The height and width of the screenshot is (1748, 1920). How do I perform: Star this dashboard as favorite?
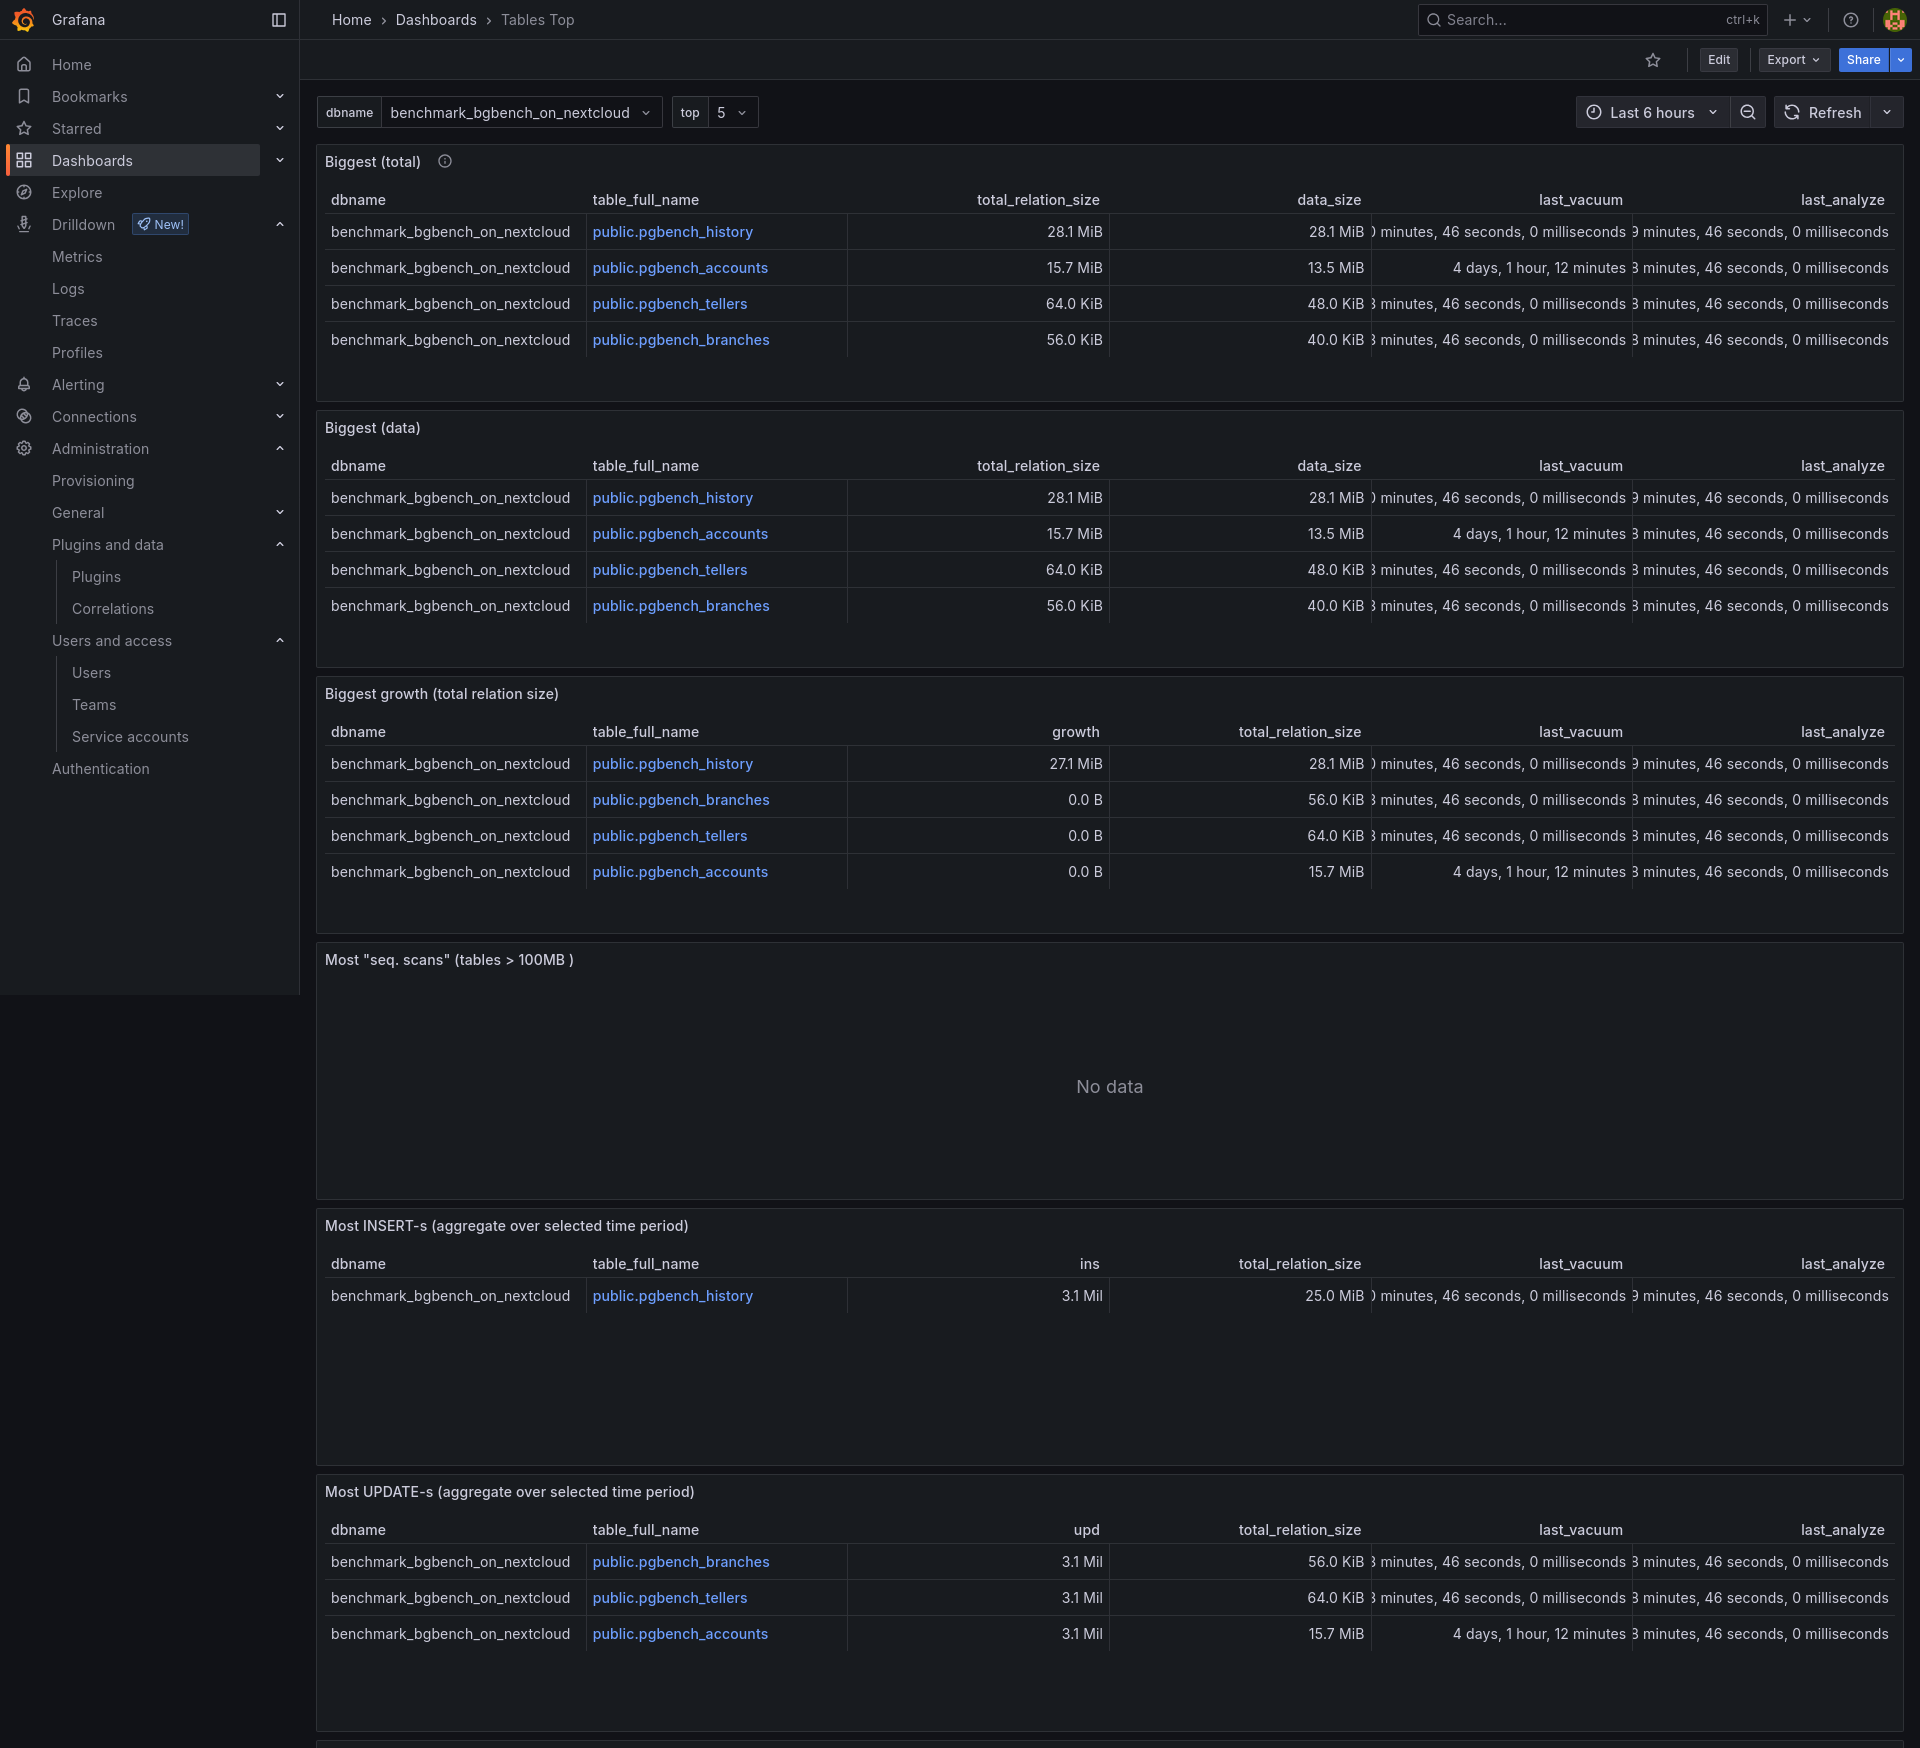1653,60
